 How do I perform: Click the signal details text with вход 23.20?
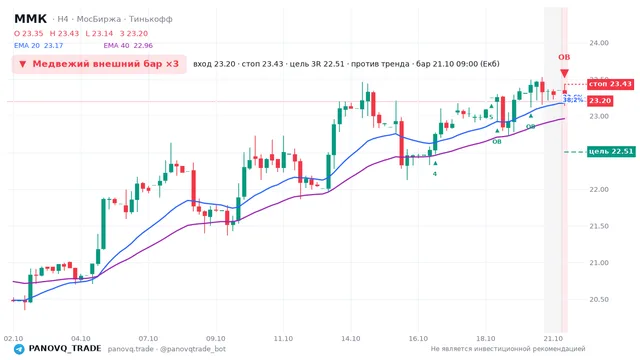pyautogui.click(x=346, y=64)
